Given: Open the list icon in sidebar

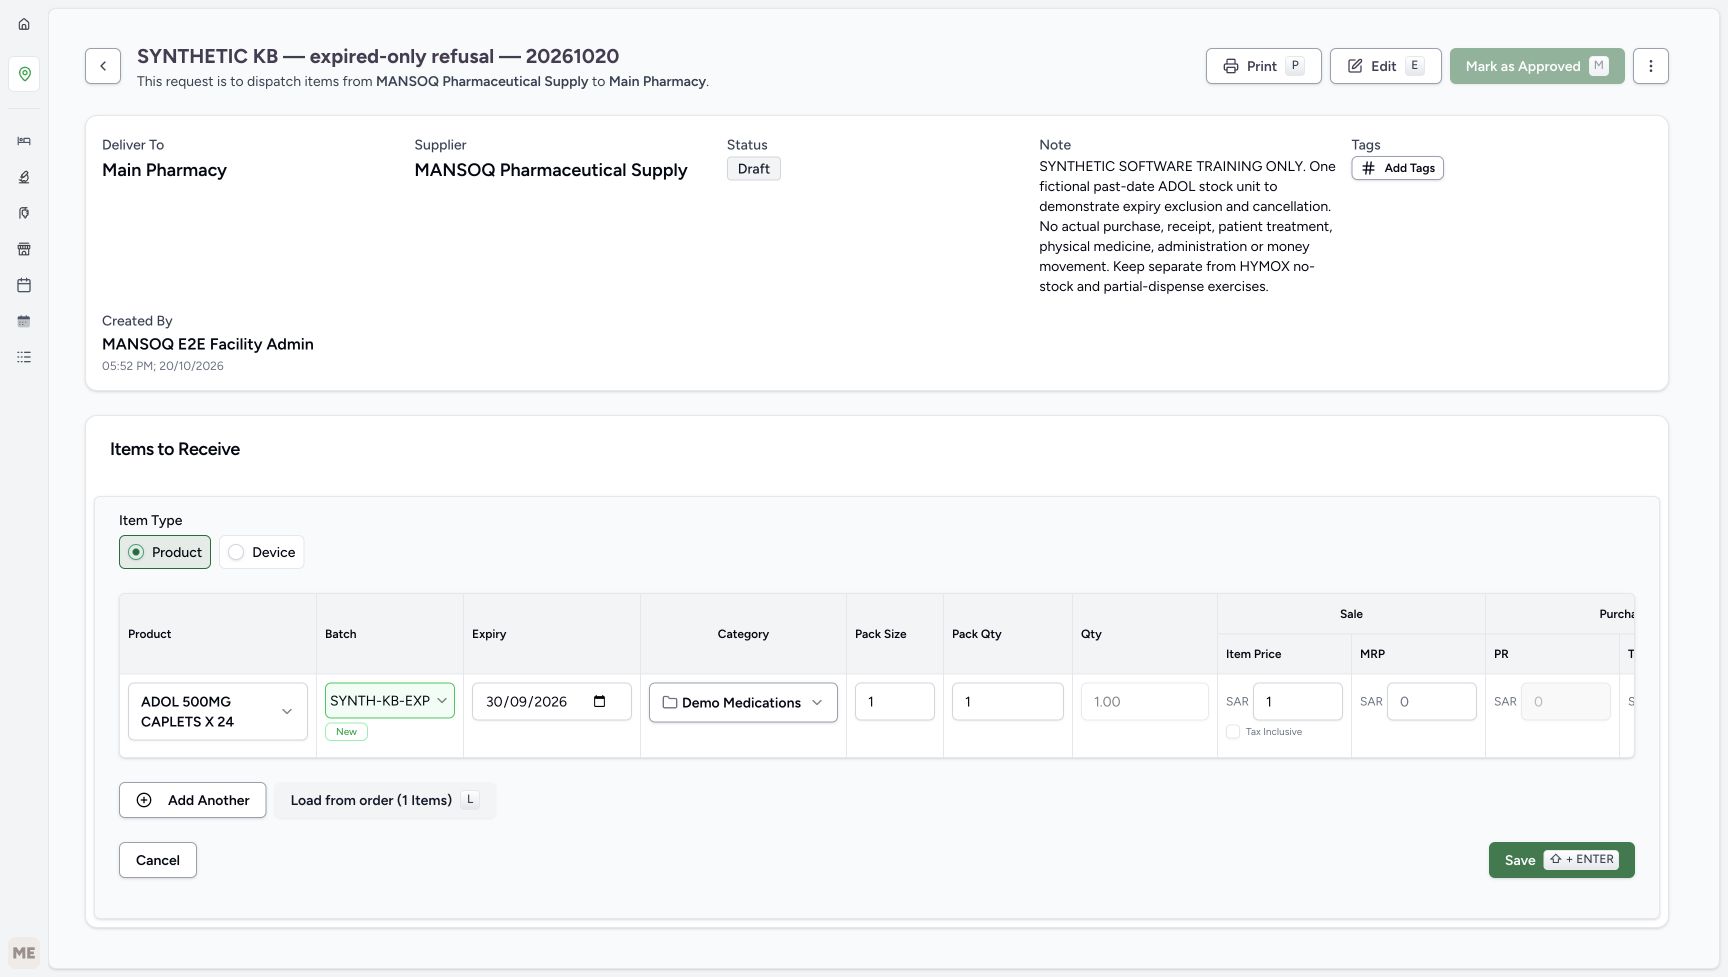Looking at the screenshot, I should (x=24, y=357).
